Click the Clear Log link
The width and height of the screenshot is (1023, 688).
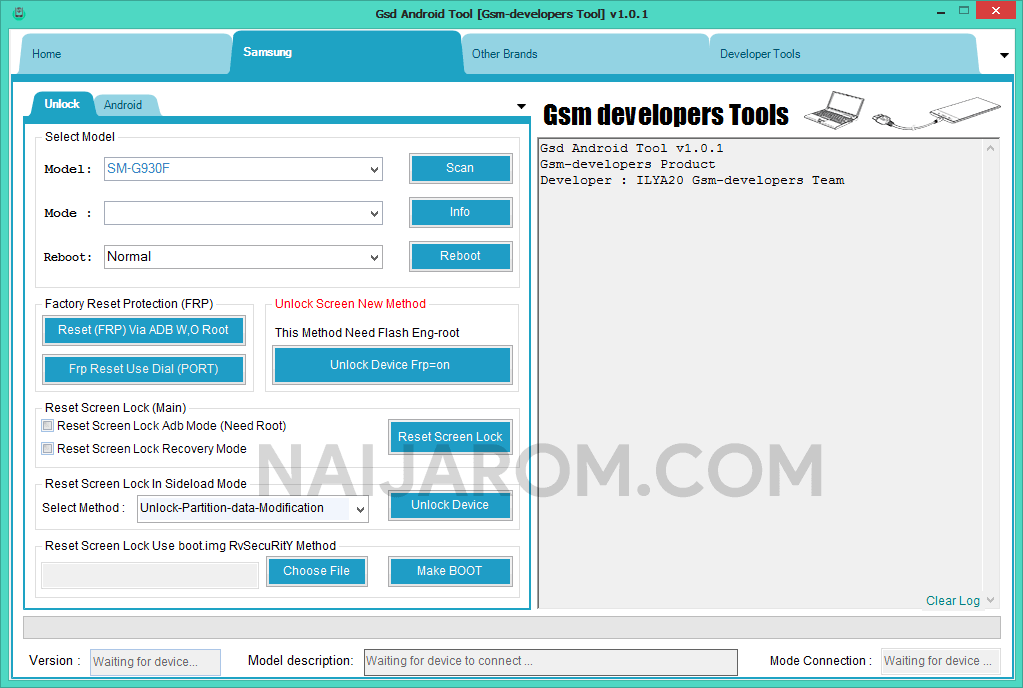tap(953, 601)
